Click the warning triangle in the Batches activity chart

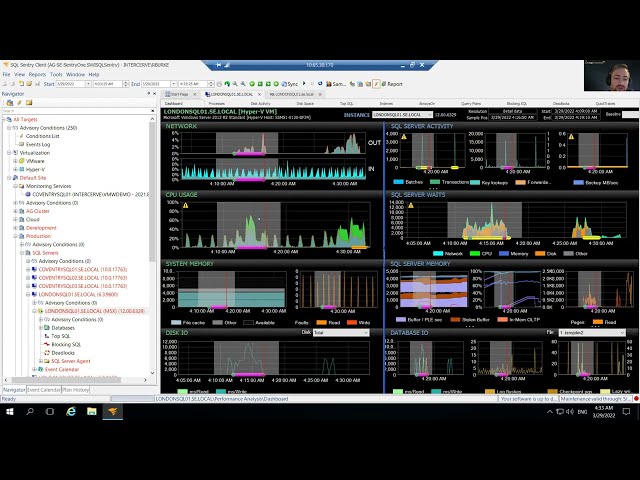(x=404, y=137)
